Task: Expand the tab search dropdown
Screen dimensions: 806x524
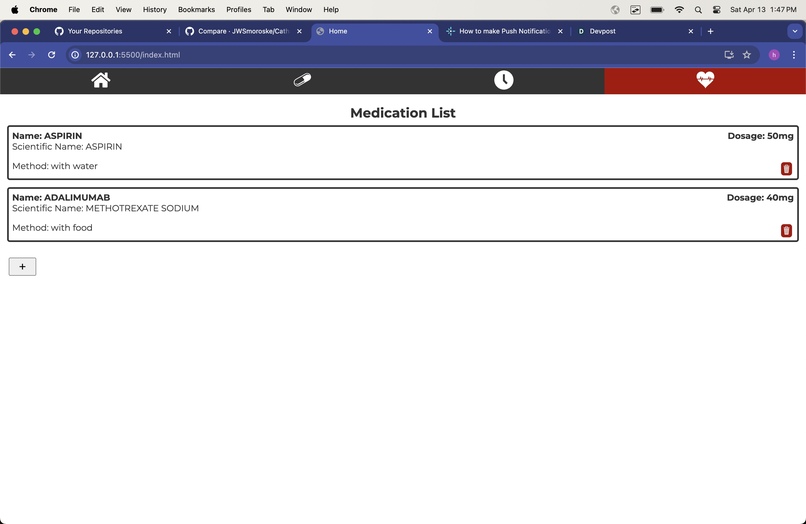Action: 794,31
